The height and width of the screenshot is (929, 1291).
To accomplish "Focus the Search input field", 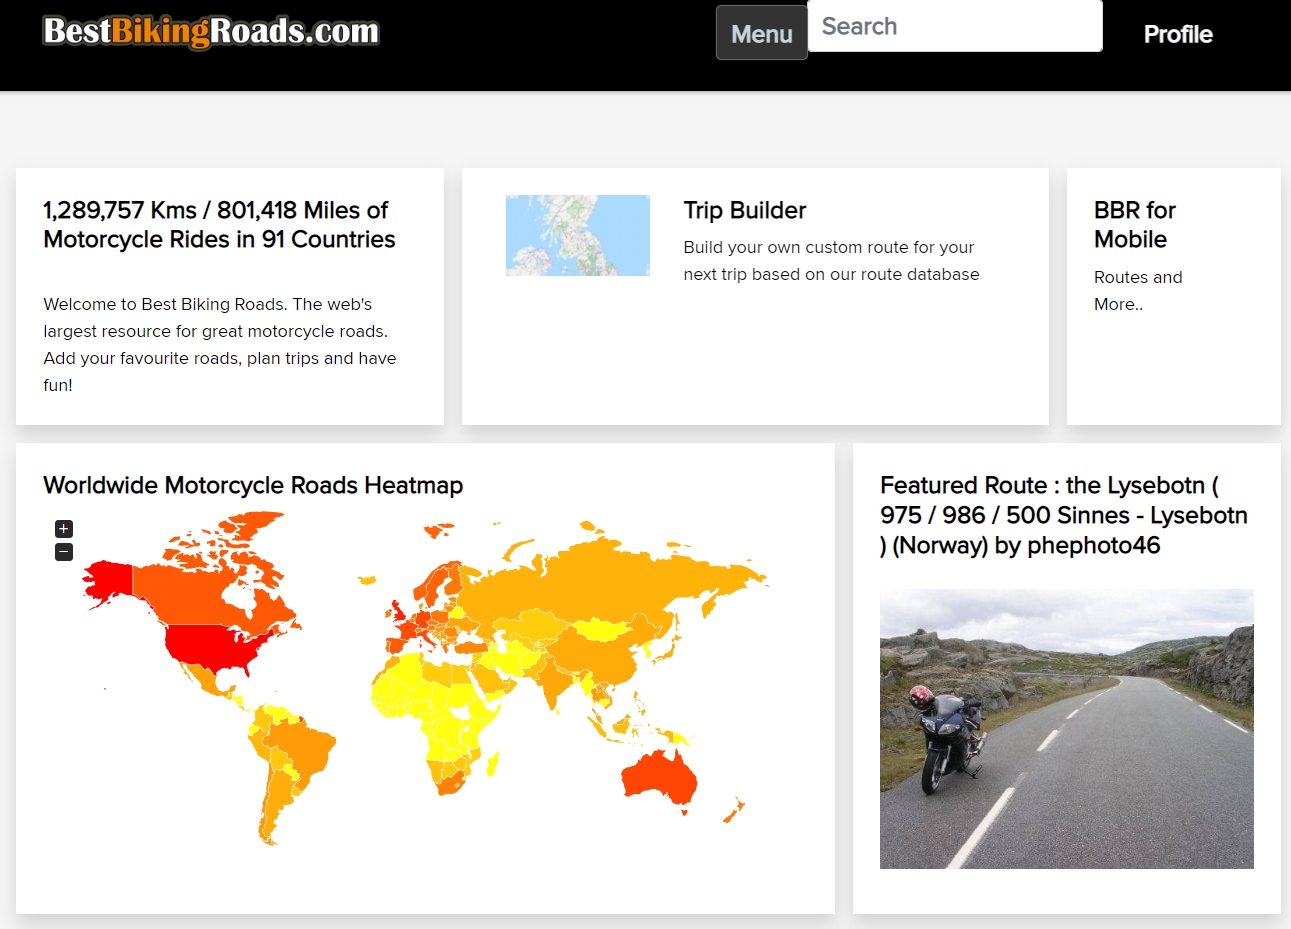I will (x=955, y=26).
